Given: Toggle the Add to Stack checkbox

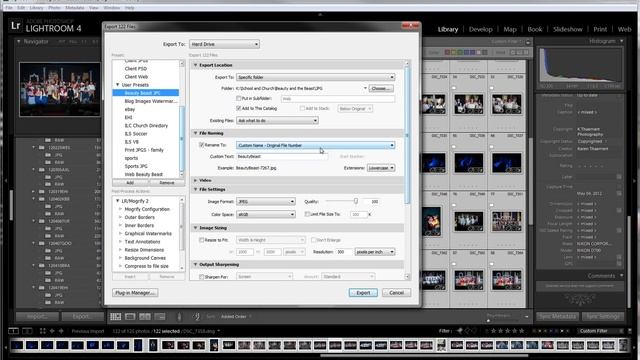Looking at the screenshot, I should click(302, 108).
